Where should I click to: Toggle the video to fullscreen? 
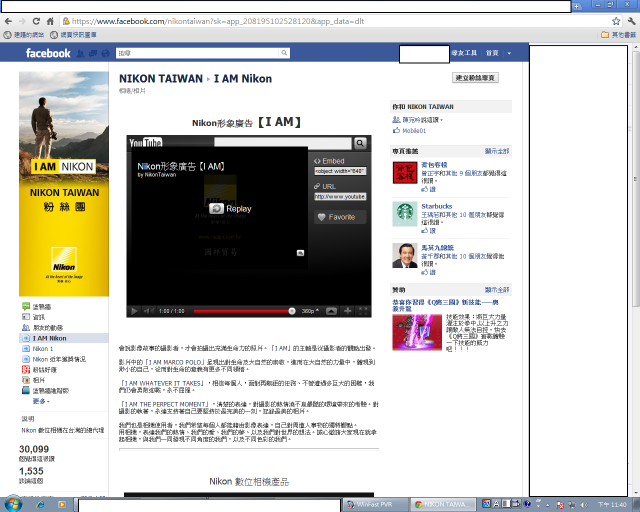363,311
